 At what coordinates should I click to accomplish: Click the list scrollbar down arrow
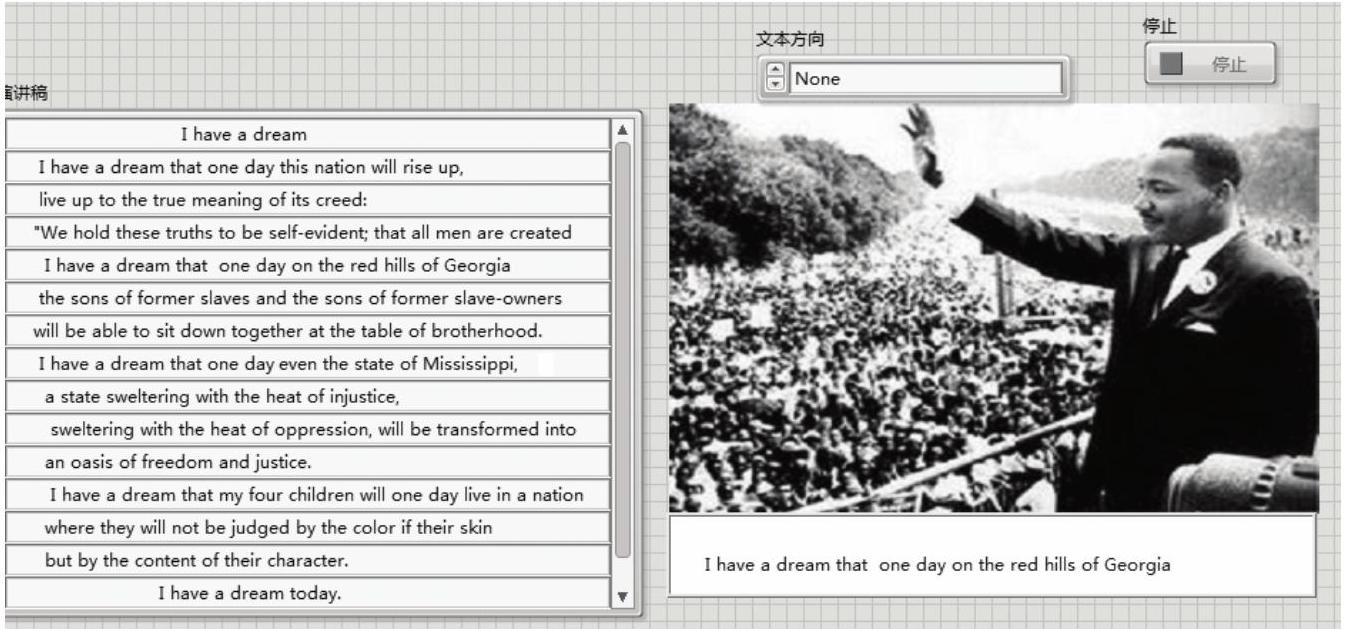pos(622,597)
